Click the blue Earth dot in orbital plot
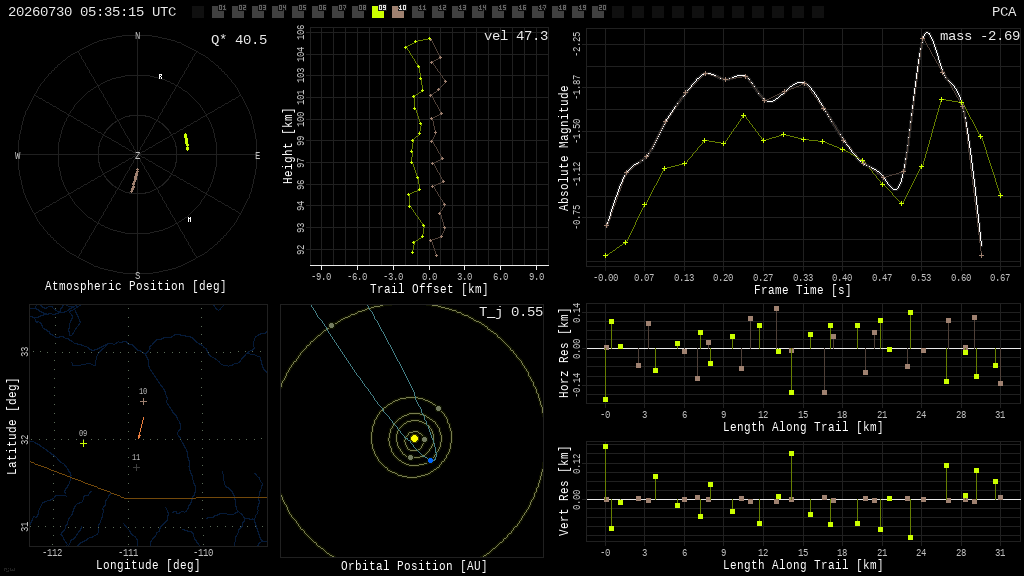 (430, 460)
